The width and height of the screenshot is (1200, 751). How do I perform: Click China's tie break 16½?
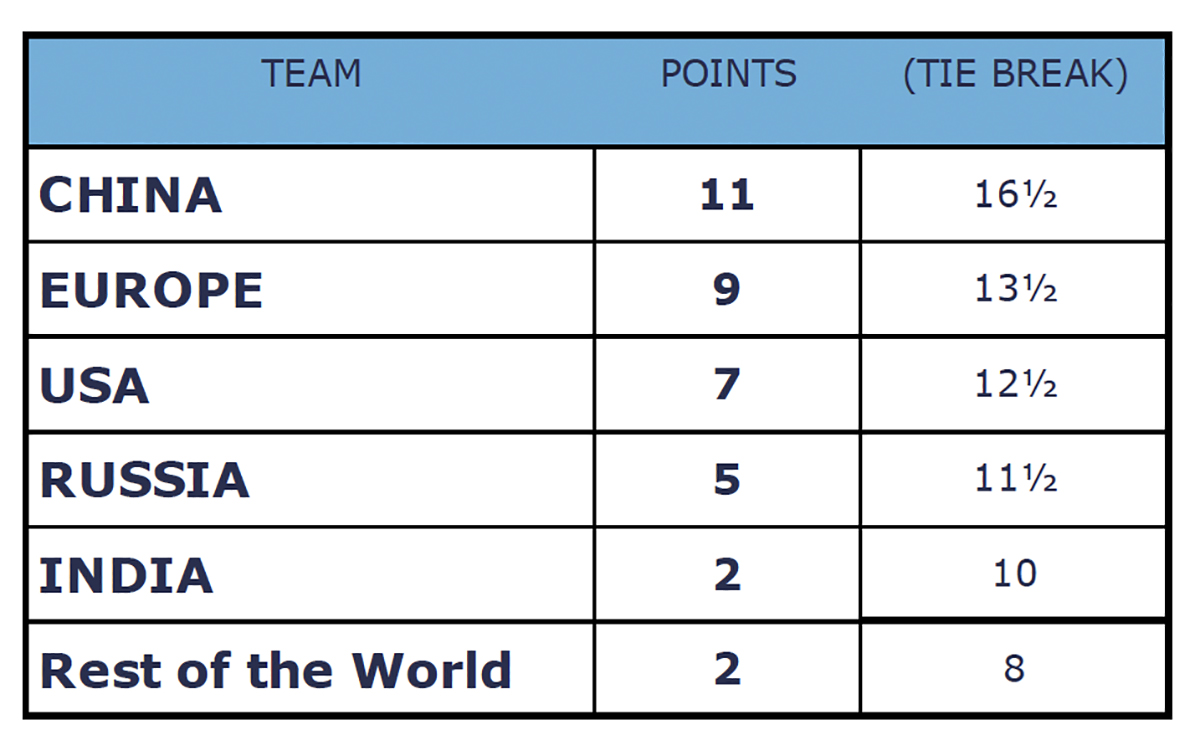pos(1015,194)
